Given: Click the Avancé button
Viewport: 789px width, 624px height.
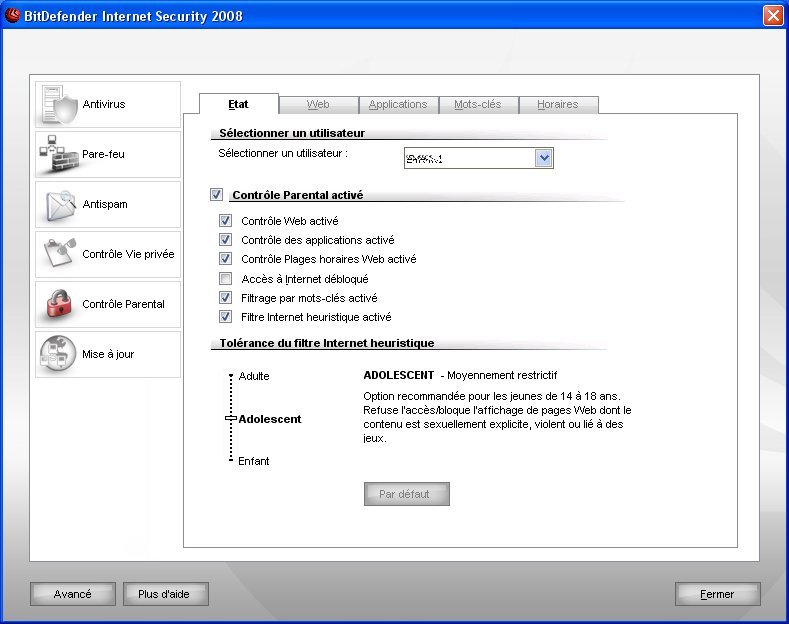Looking at the screenshot, I should 73,594.
